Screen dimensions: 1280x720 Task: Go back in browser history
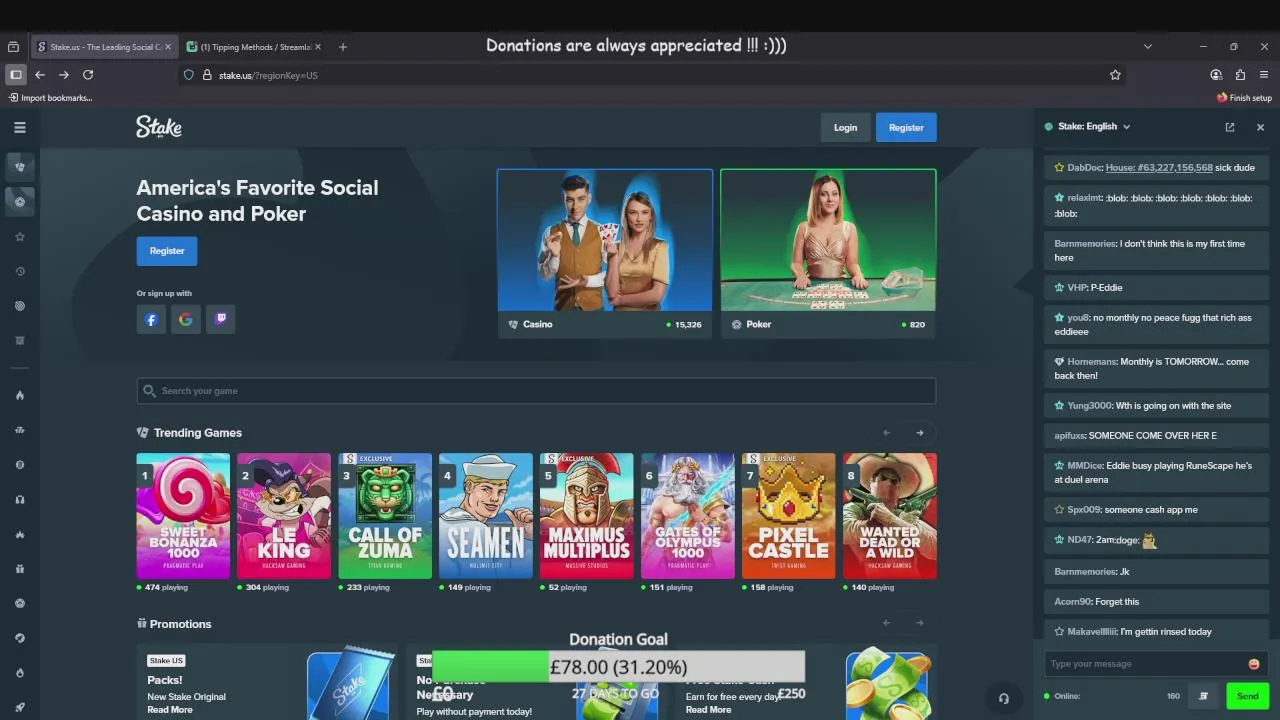coord(40,75)
